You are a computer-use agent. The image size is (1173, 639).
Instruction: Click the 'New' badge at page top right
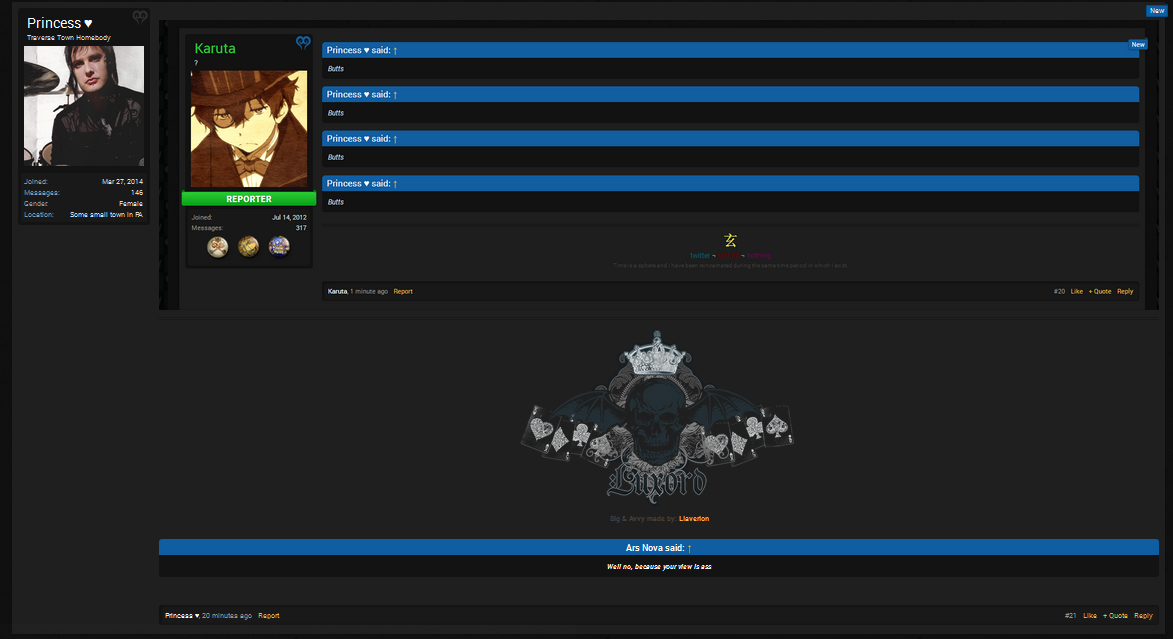coord(1157,10)
